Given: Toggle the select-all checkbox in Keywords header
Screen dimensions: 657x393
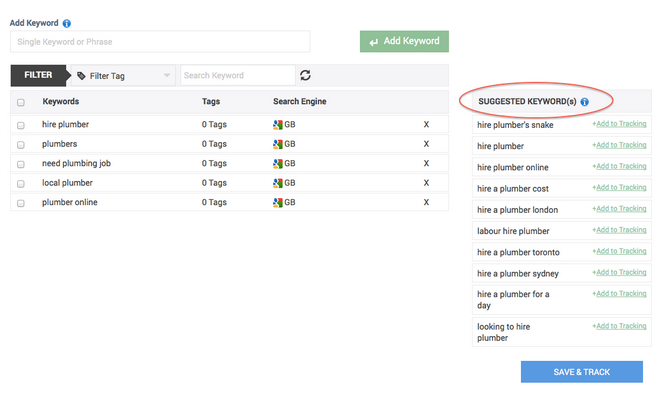Looking at the screenshot, I should [x=21, y=102].
